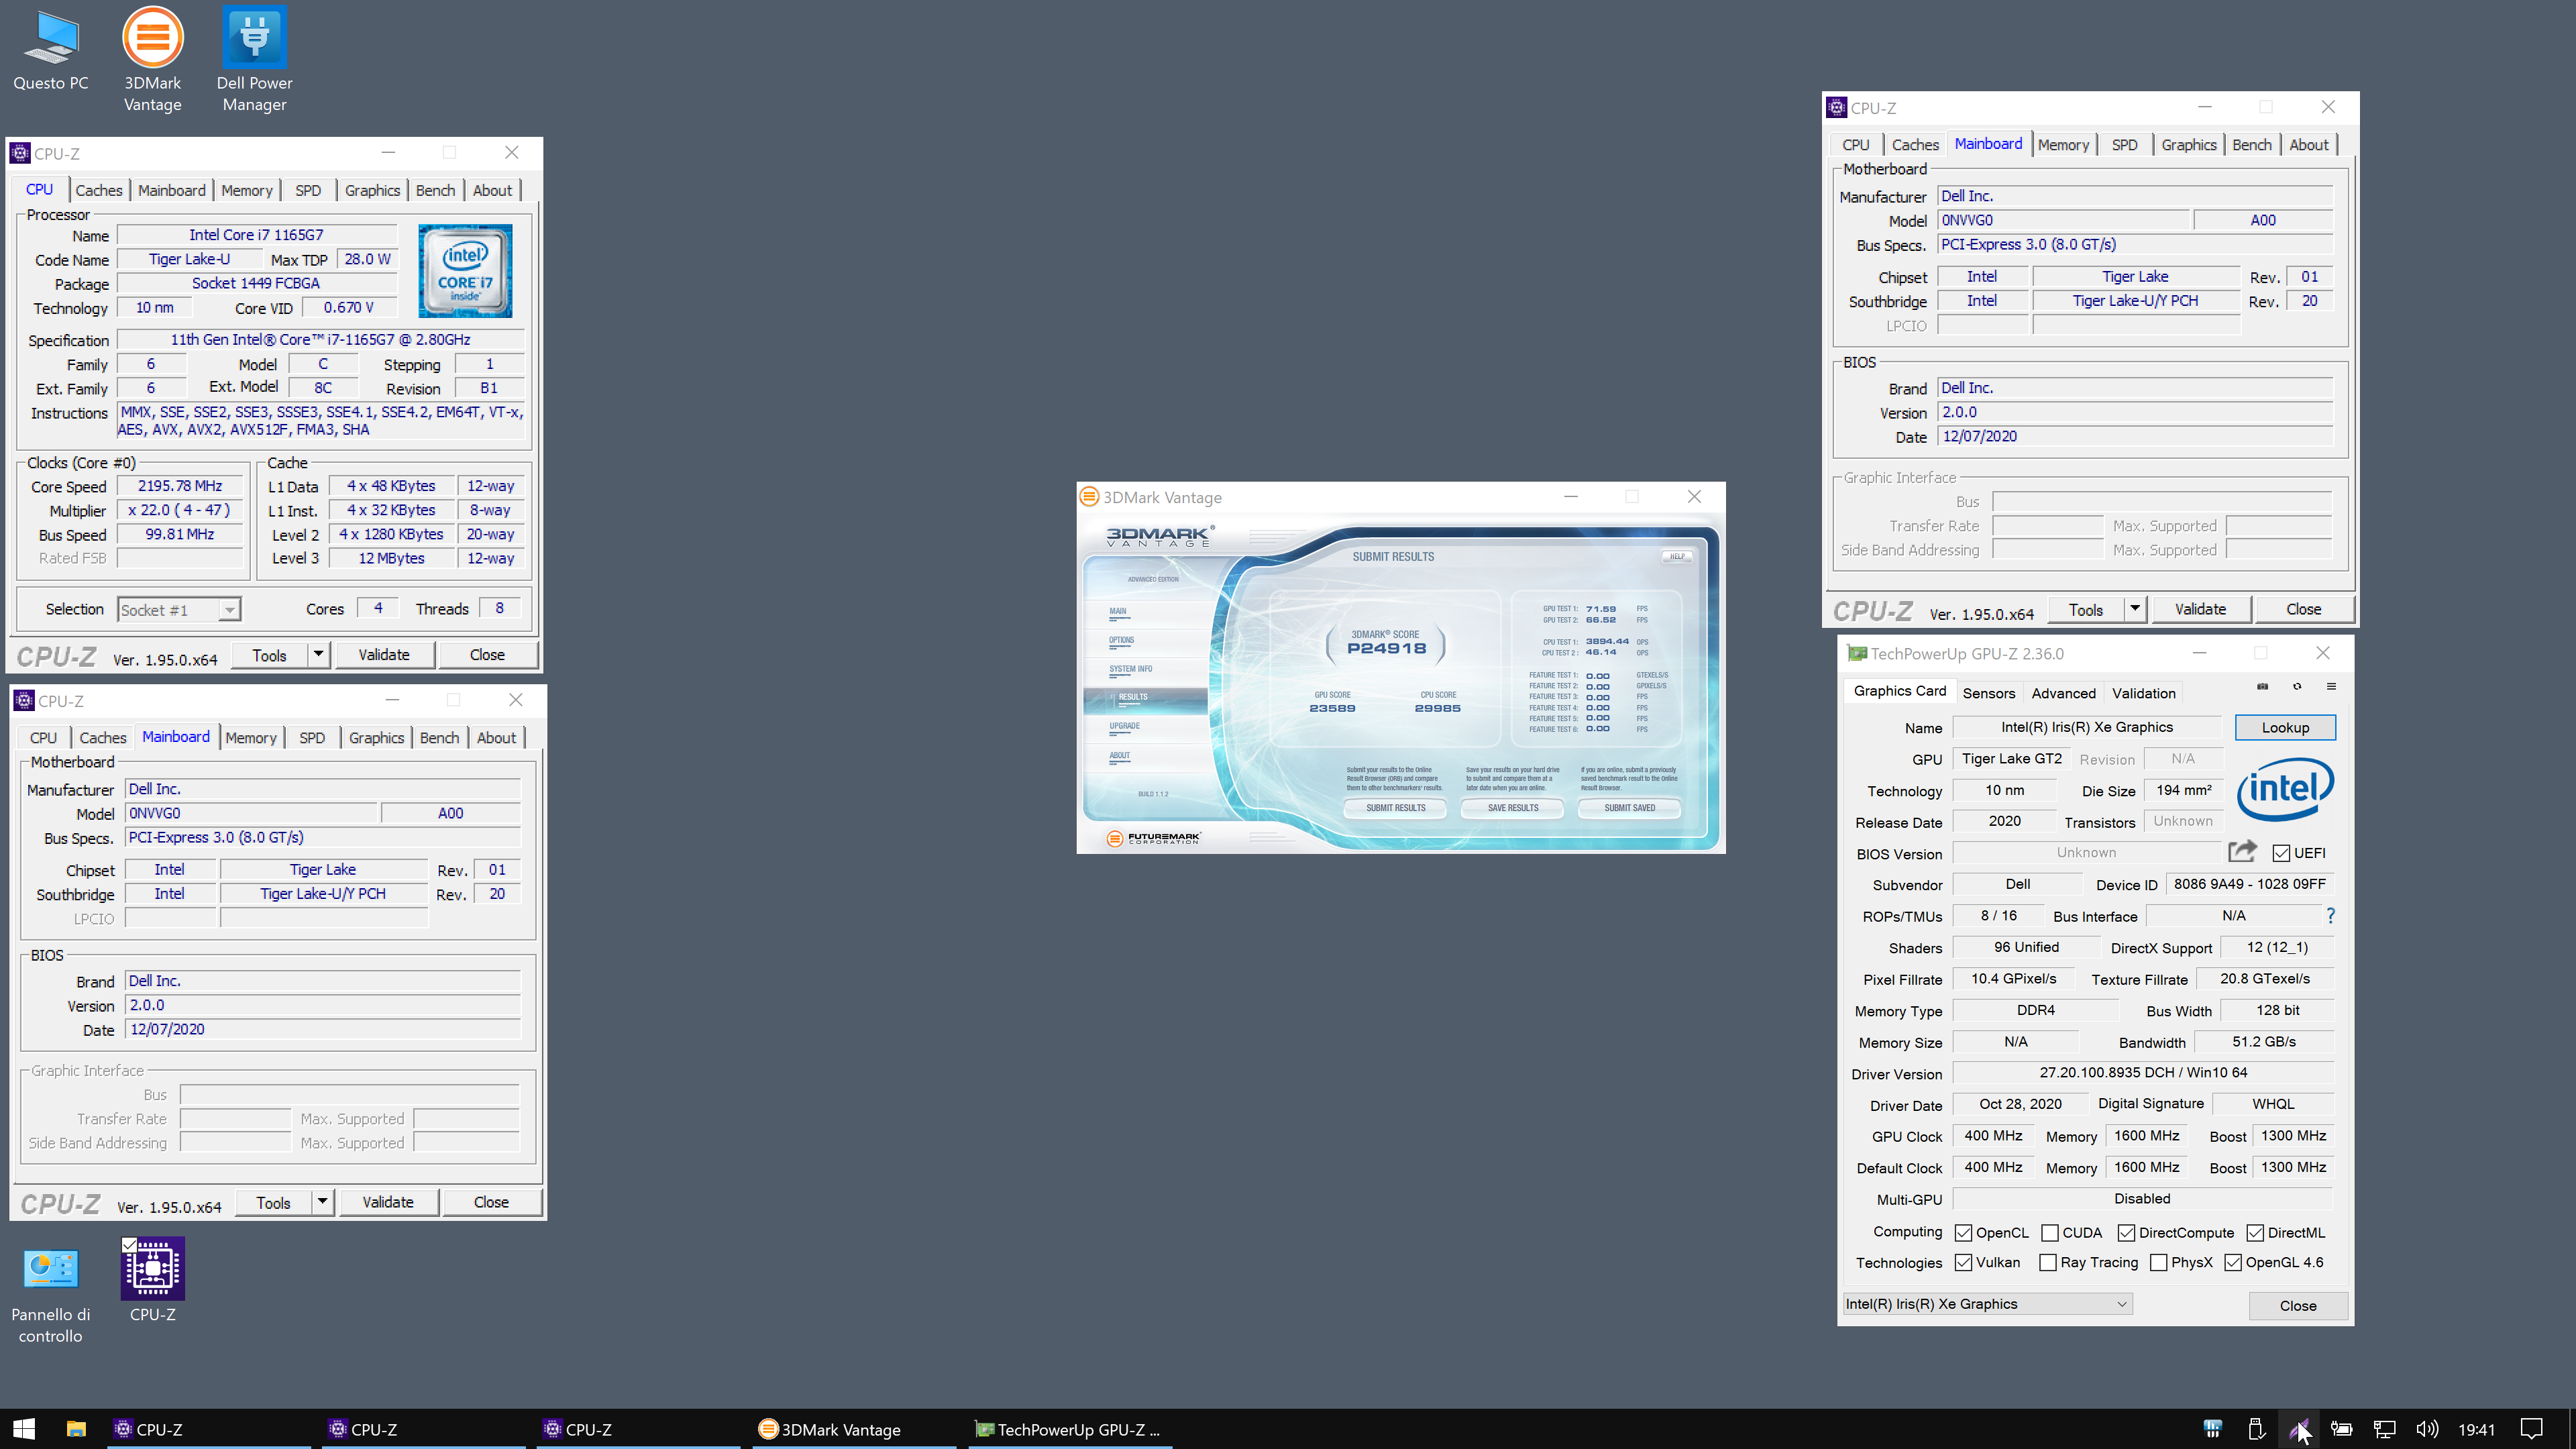Click the battery power tray icon
This screenshot has width=2576, height=1449.
(x=2341, y=1429)
